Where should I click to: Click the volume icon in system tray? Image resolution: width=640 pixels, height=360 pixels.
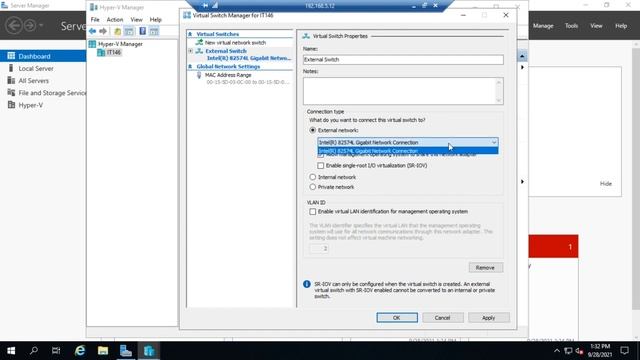point(579,351)
